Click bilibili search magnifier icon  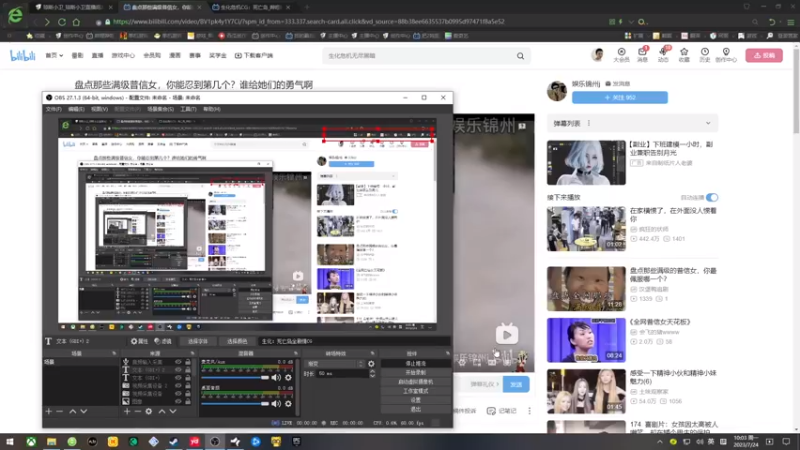tap(520, 56)
